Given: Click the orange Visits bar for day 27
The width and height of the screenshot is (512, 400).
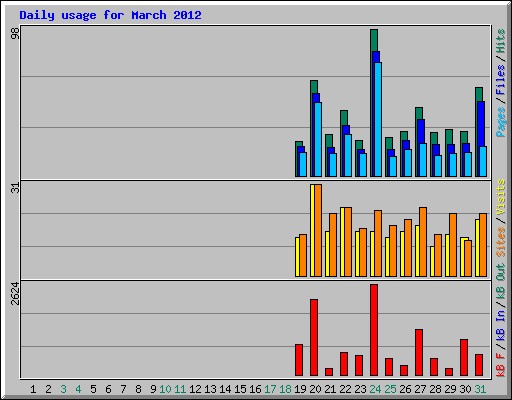Looking at the screenshot, I should coord(423,242).
